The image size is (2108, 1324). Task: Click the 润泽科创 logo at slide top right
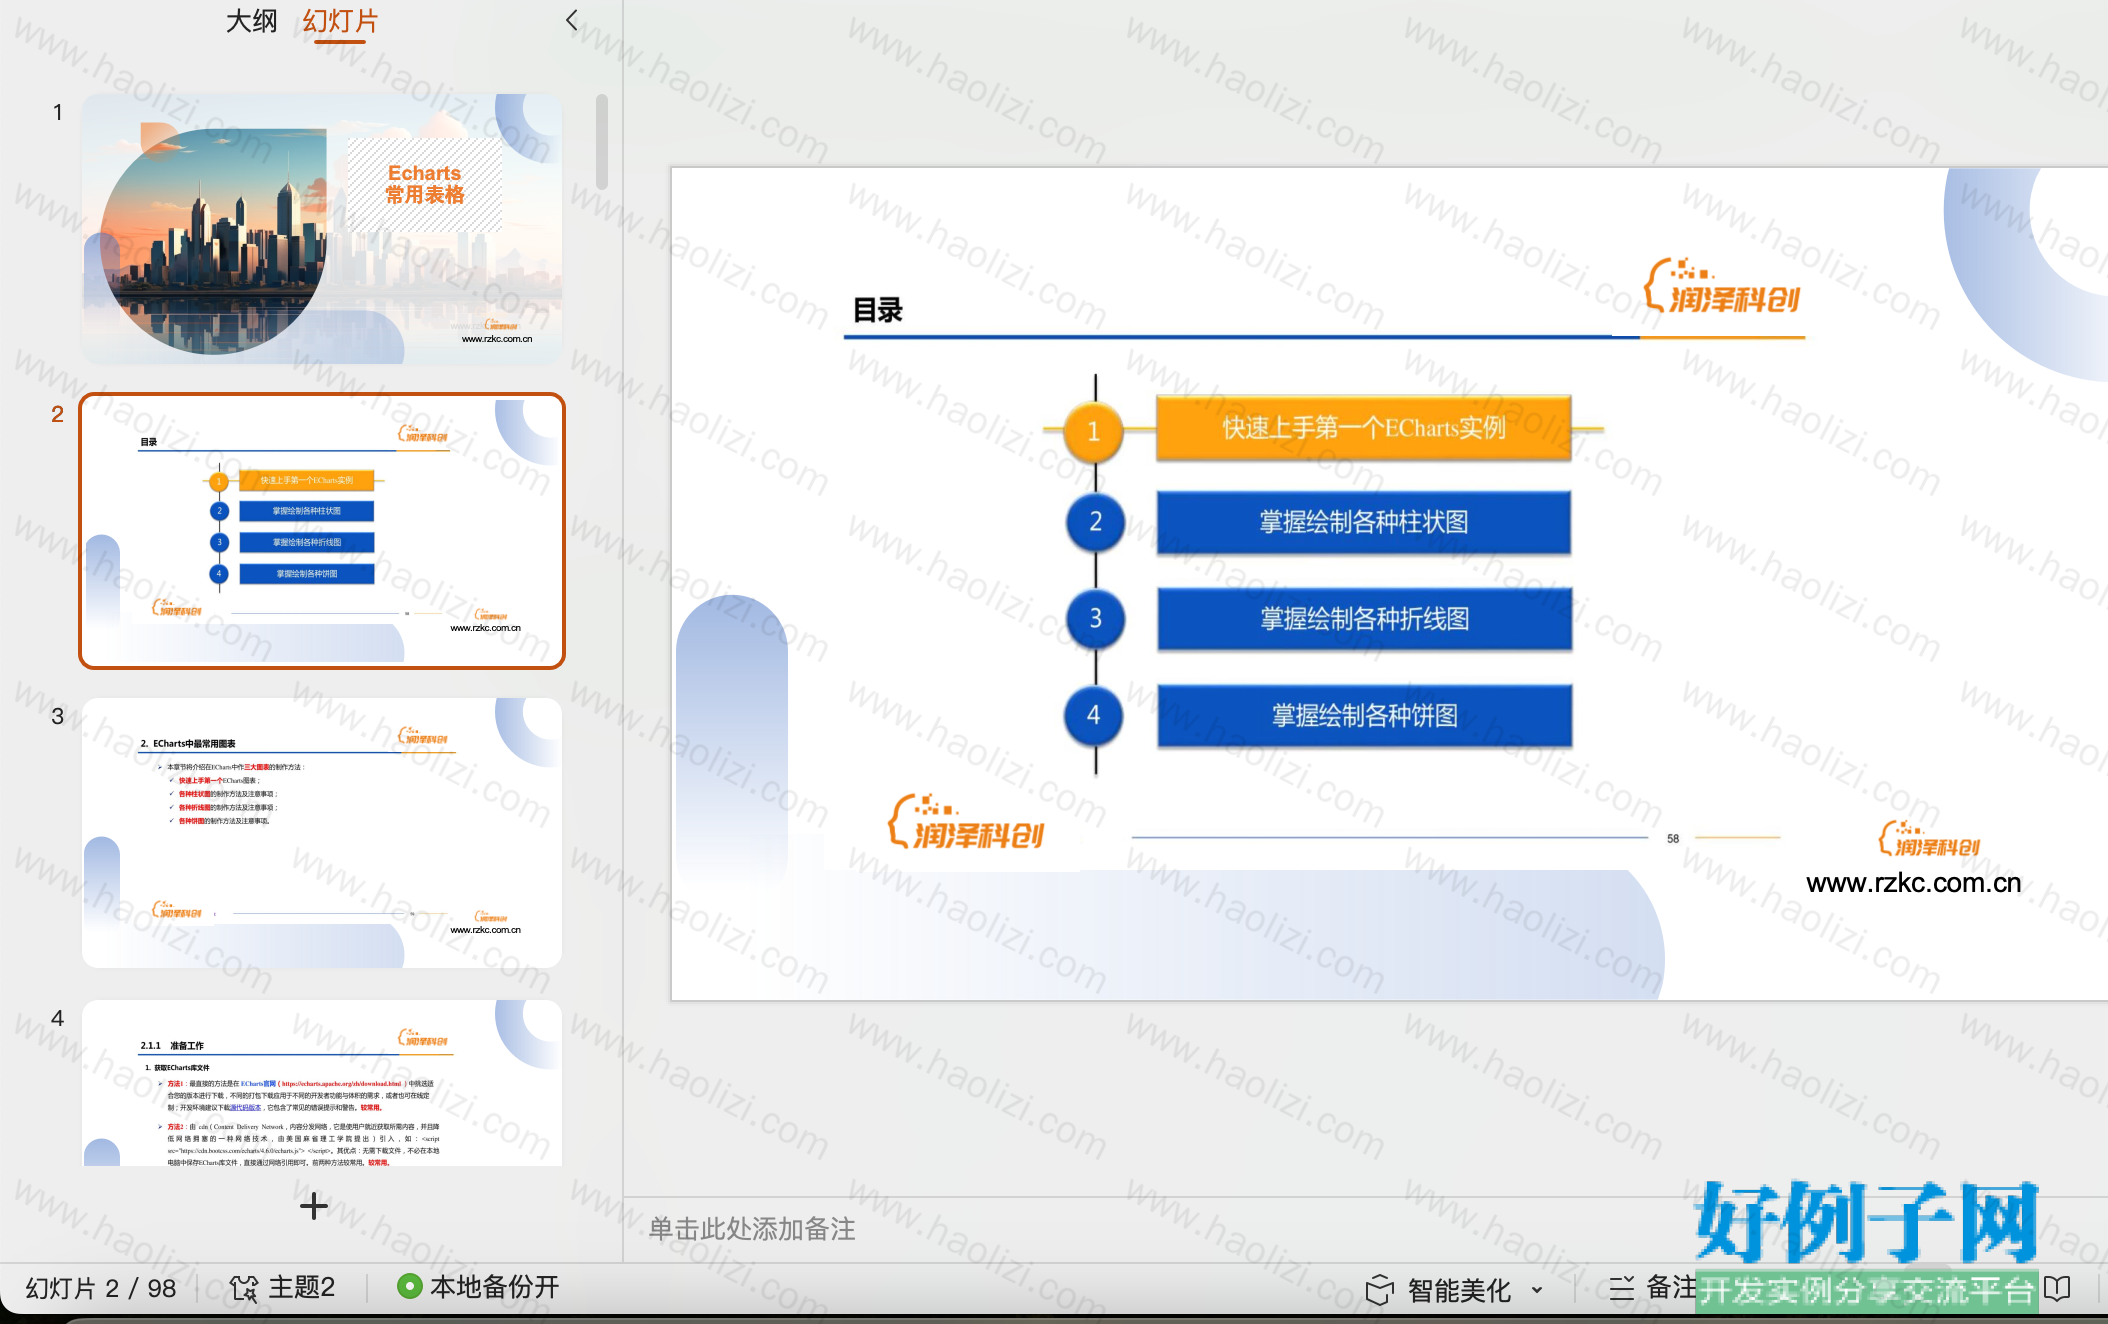(x=1722, y=286)
